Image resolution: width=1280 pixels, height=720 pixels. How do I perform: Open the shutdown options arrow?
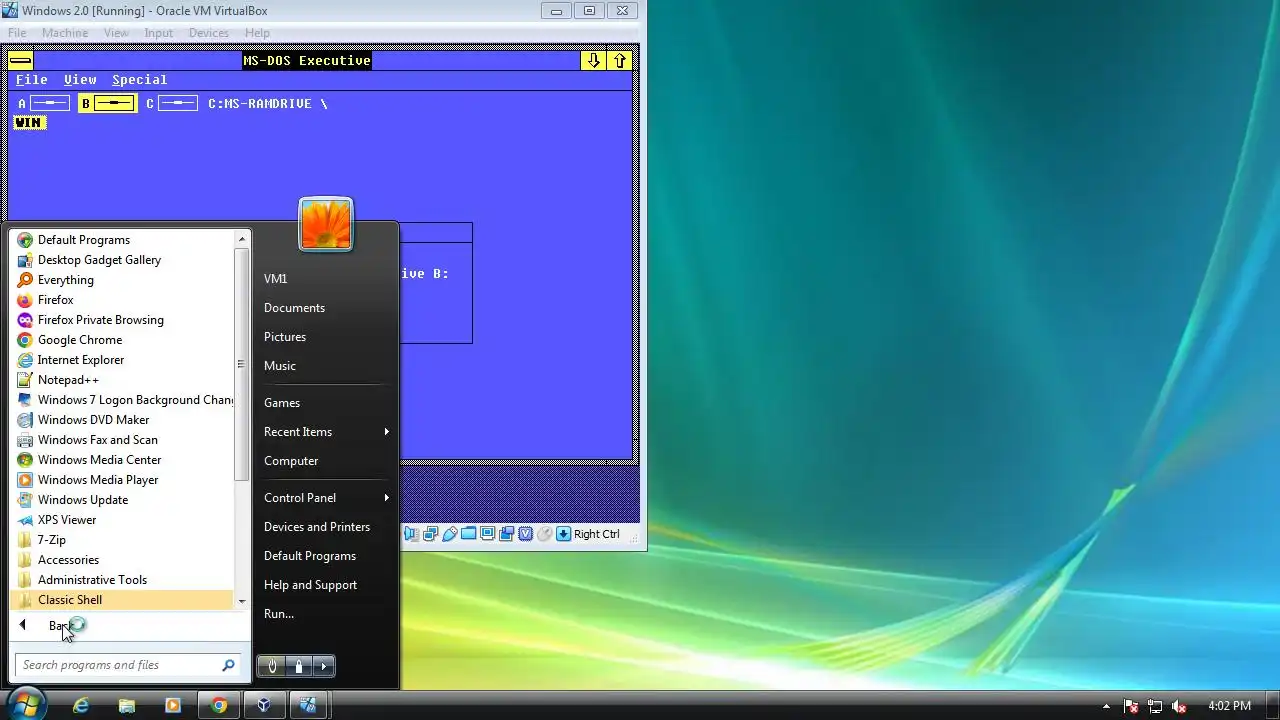pos(323,666)
